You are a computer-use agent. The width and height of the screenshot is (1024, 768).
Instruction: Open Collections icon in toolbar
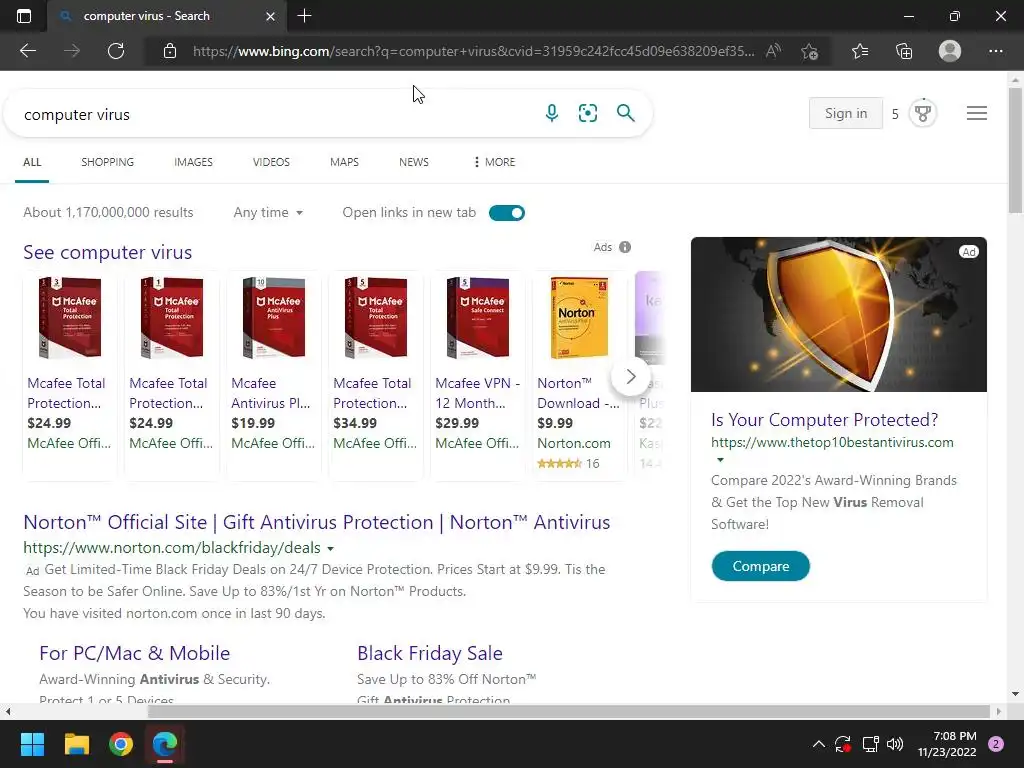coord(904,51)
